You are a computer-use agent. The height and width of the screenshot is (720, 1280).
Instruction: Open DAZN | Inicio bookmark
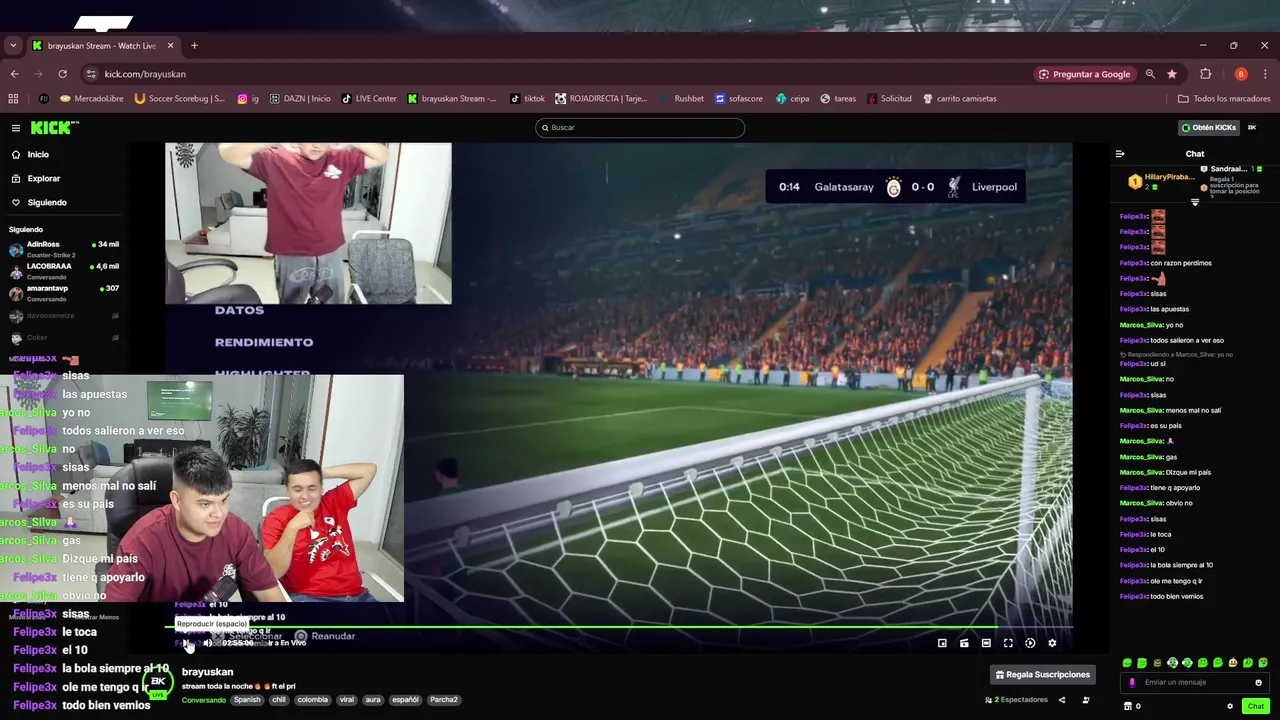299,98
